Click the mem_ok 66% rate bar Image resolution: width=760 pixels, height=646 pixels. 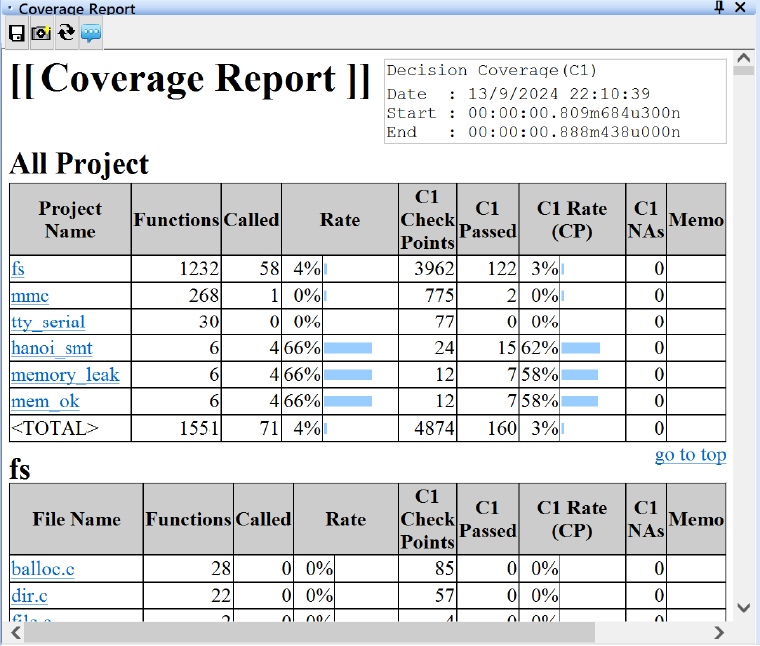click(x=348, y=401)
